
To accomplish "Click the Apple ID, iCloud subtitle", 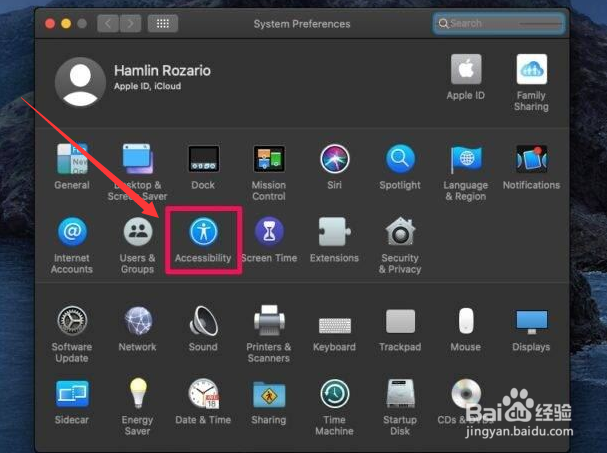I will 147,86.
